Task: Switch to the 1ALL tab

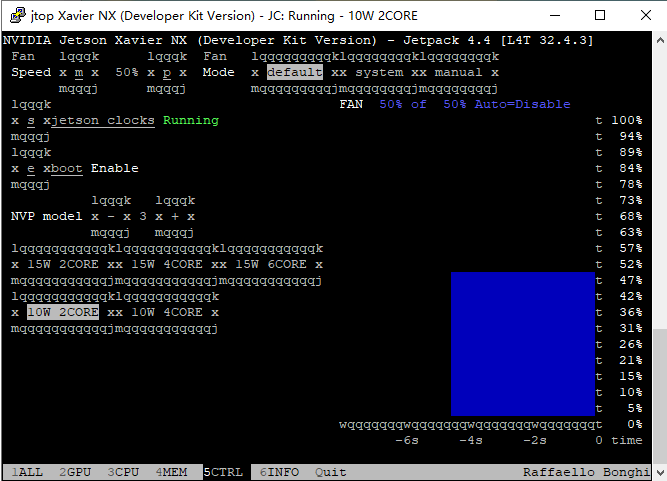Action: pos(27,472)
